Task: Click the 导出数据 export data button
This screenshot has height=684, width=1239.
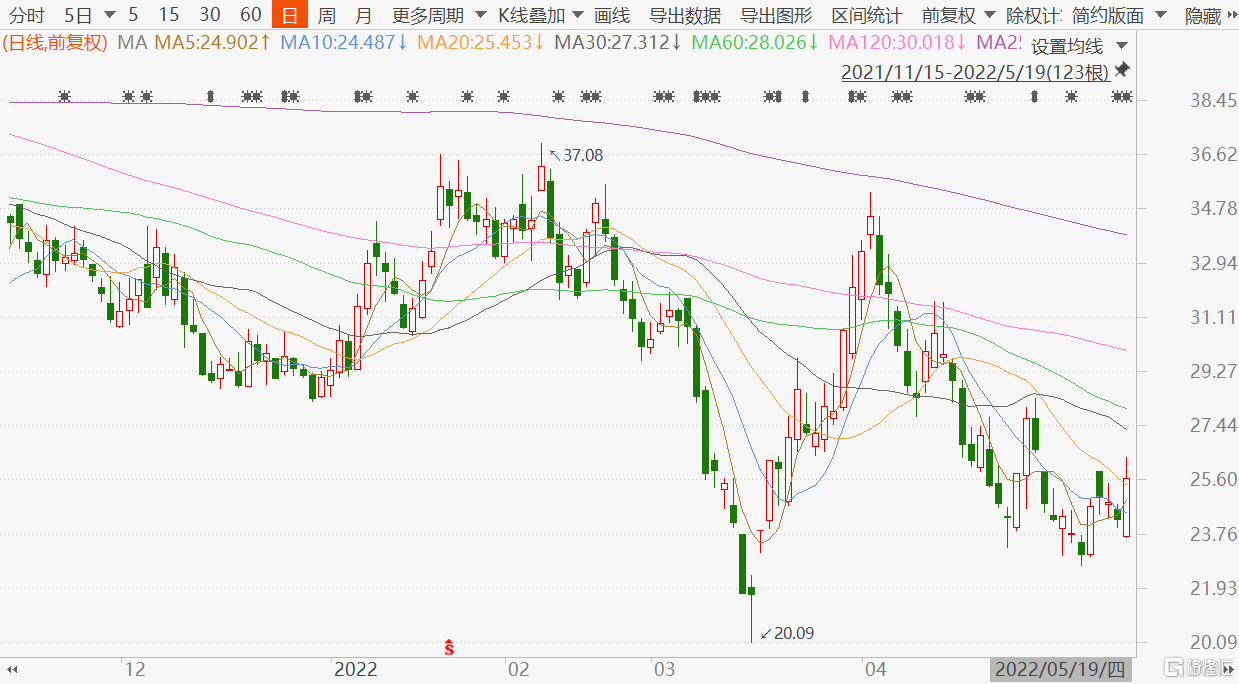Action: coord(685,15)
